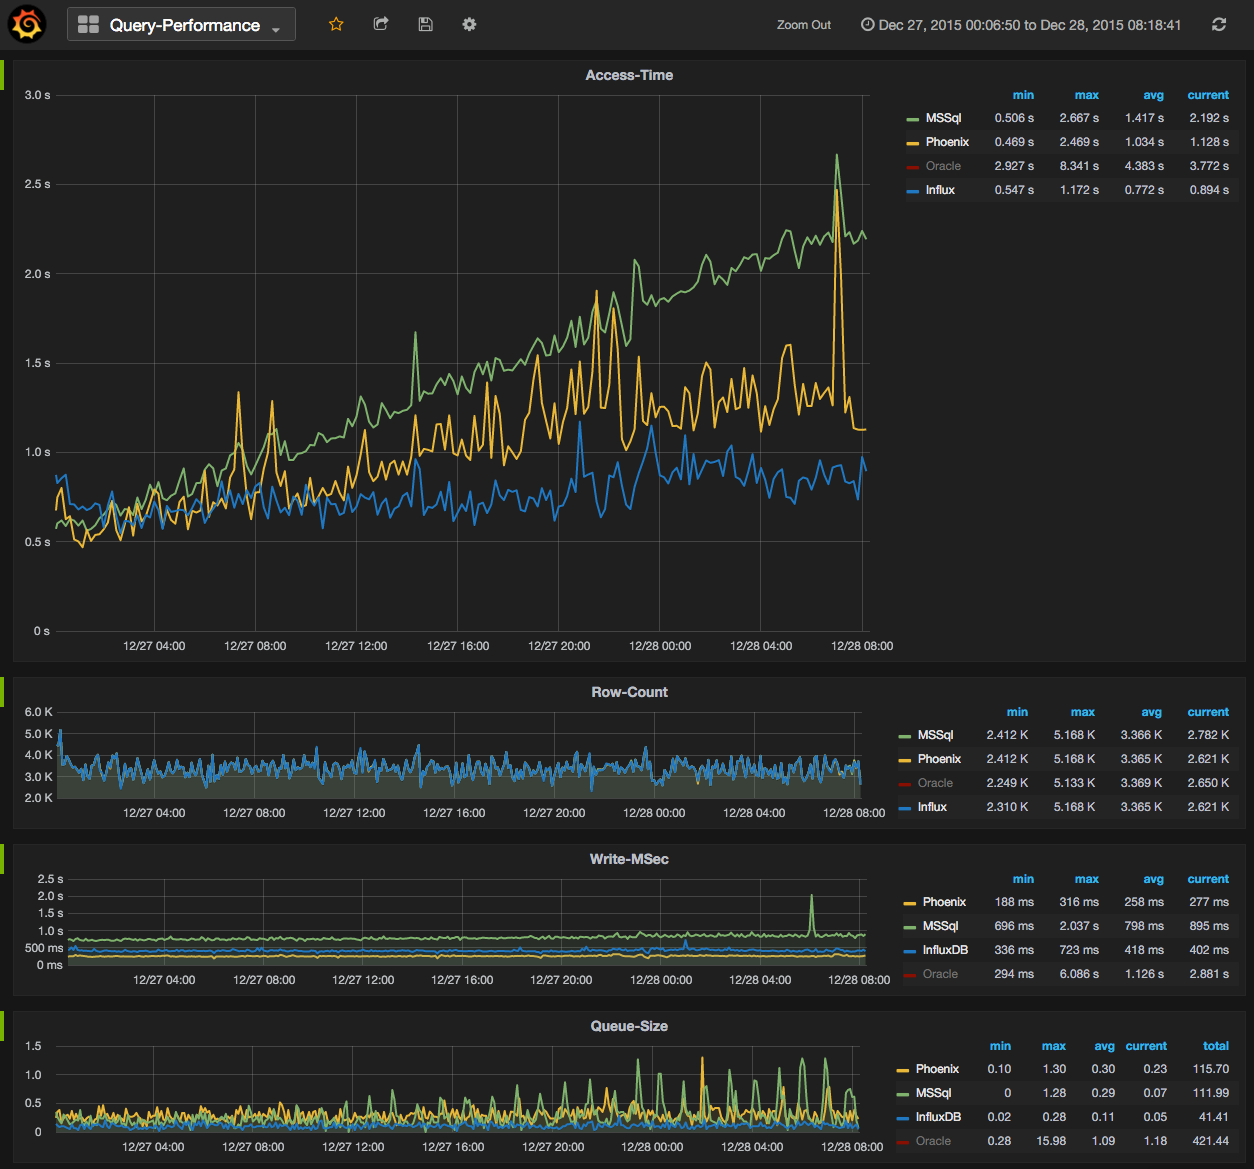Open the share dashboard icon

pyautogui.click(x=381, y=24)
